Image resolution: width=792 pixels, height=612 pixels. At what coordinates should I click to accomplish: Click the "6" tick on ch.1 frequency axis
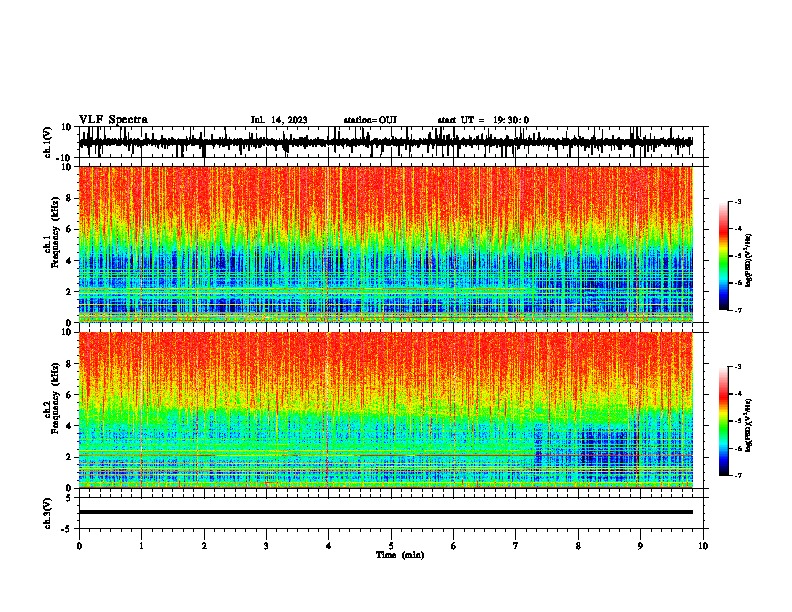[x=69, y=229]
